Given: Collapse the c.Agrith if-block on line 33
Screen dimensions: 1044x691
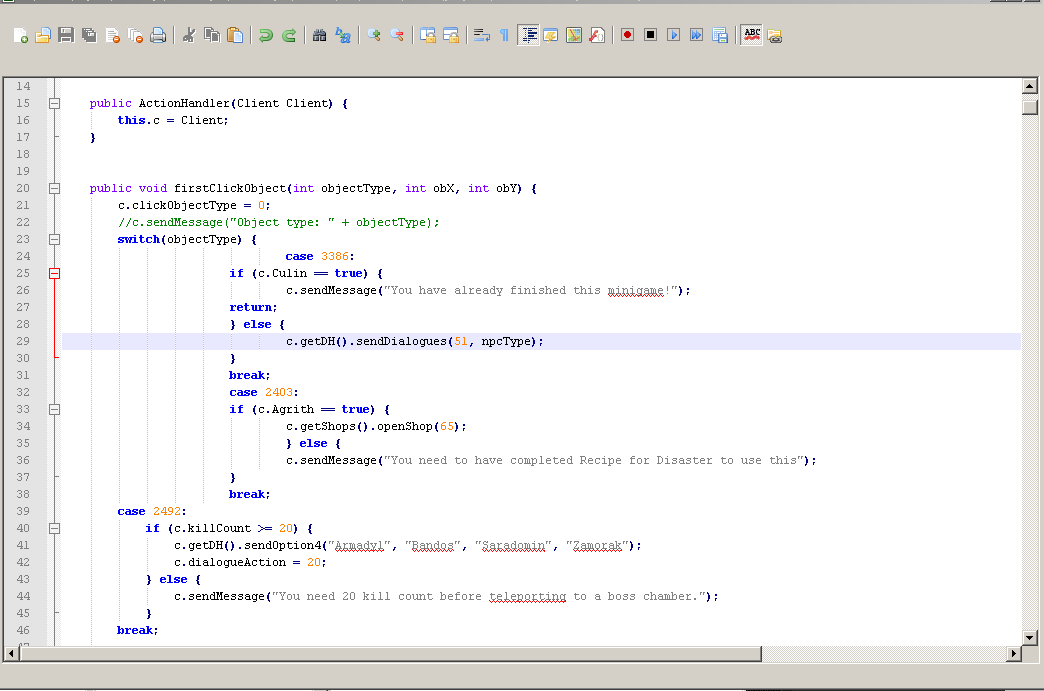Looking at the screenshot, I should 55,409.
